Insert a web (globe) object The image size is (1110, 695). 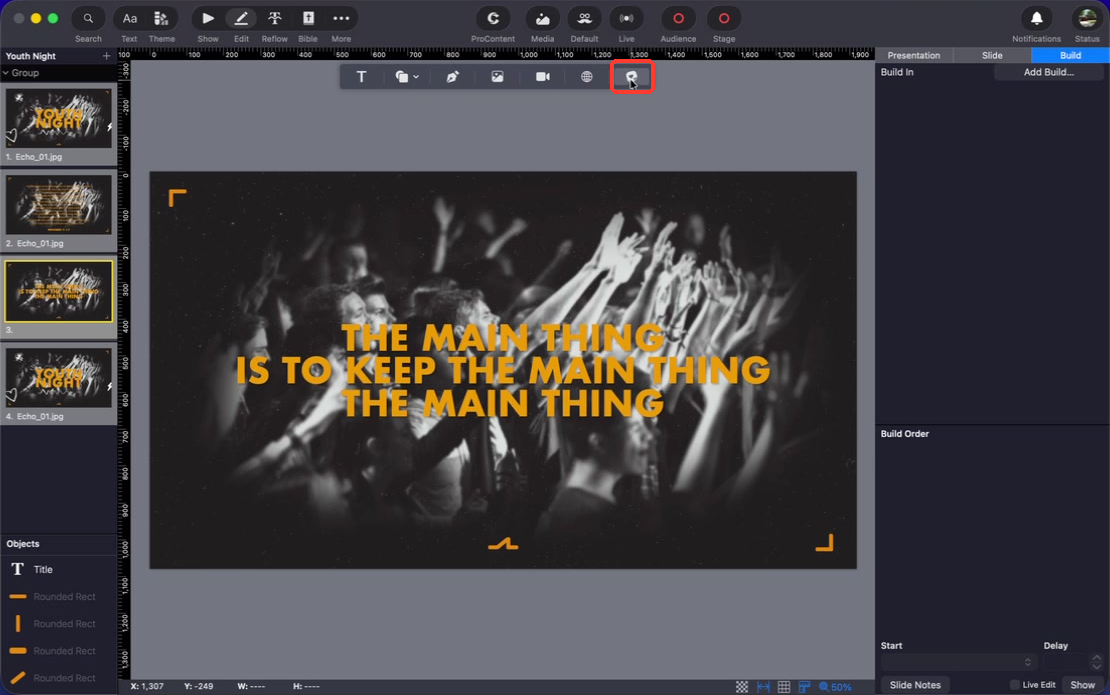587,76
